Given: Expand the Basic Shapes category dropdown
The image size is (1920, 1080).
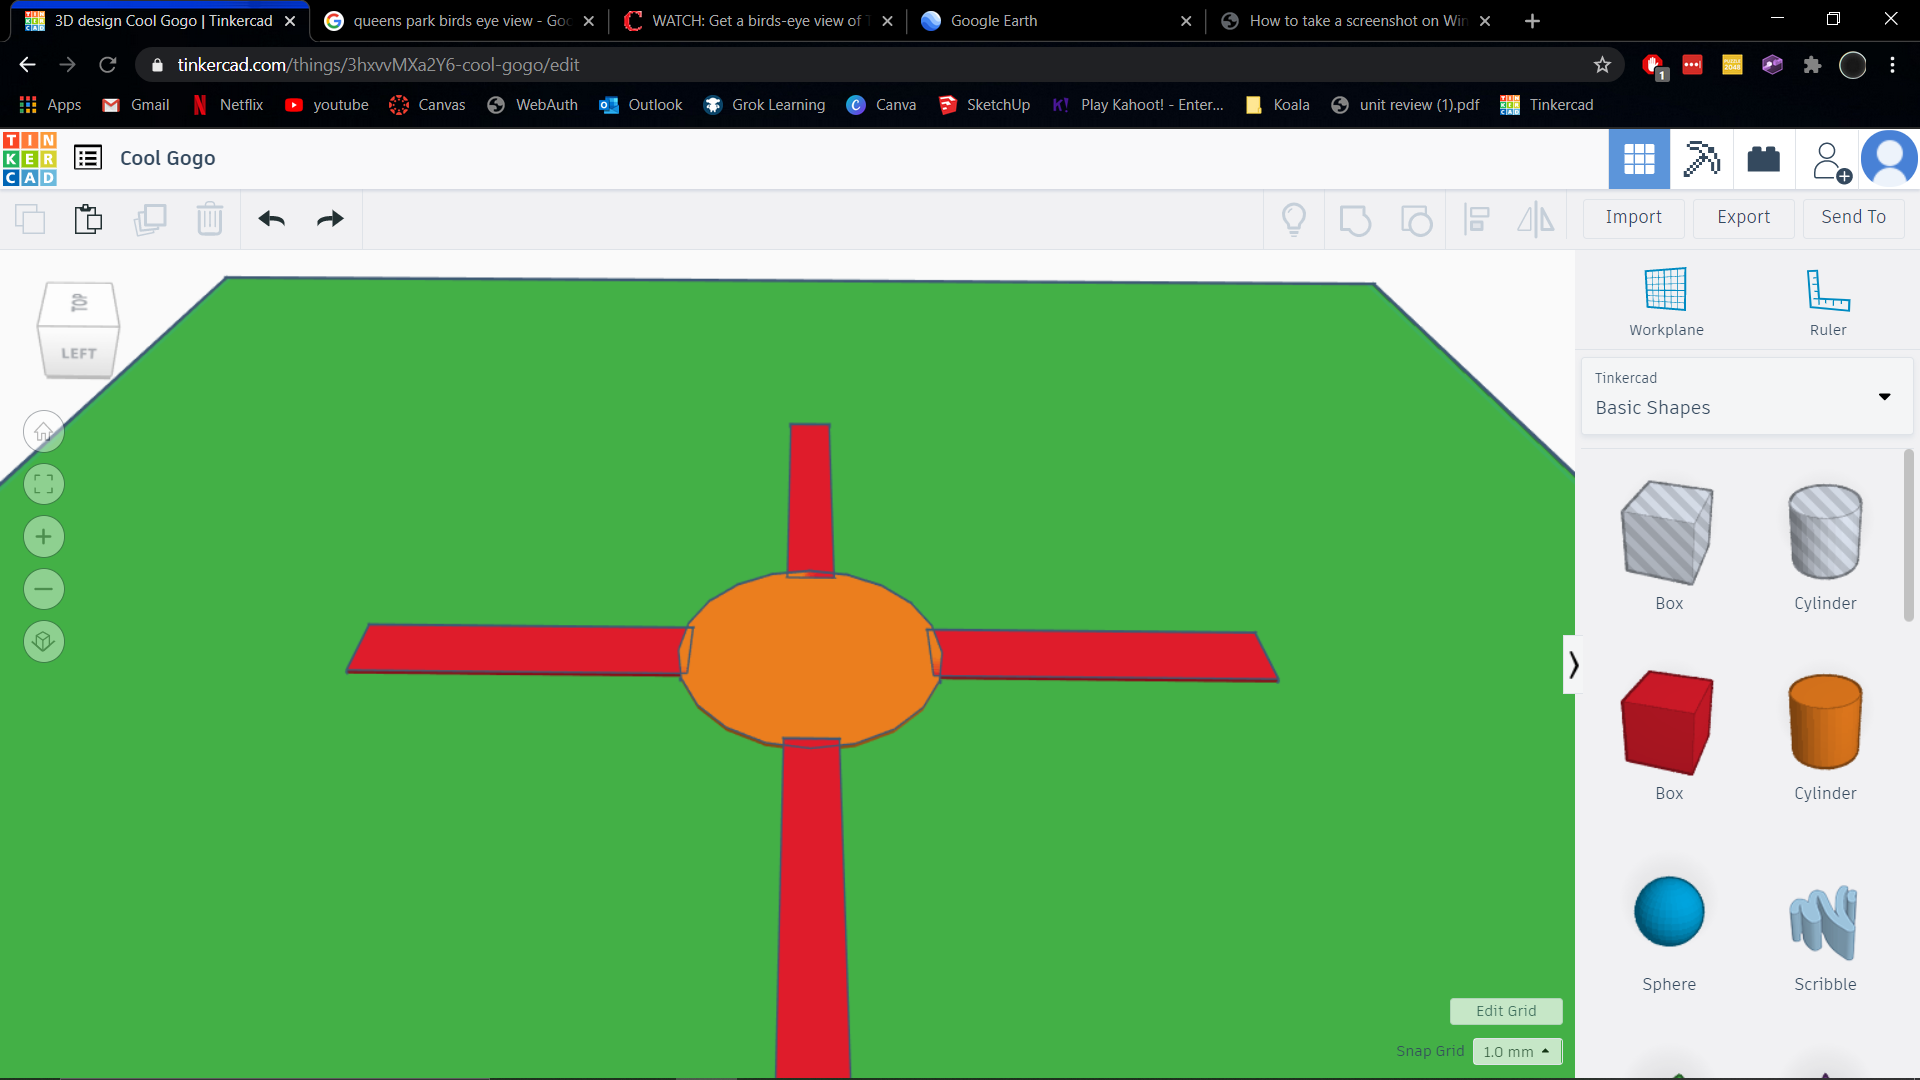Looking at the screenshot, I should coord(1747,396).
